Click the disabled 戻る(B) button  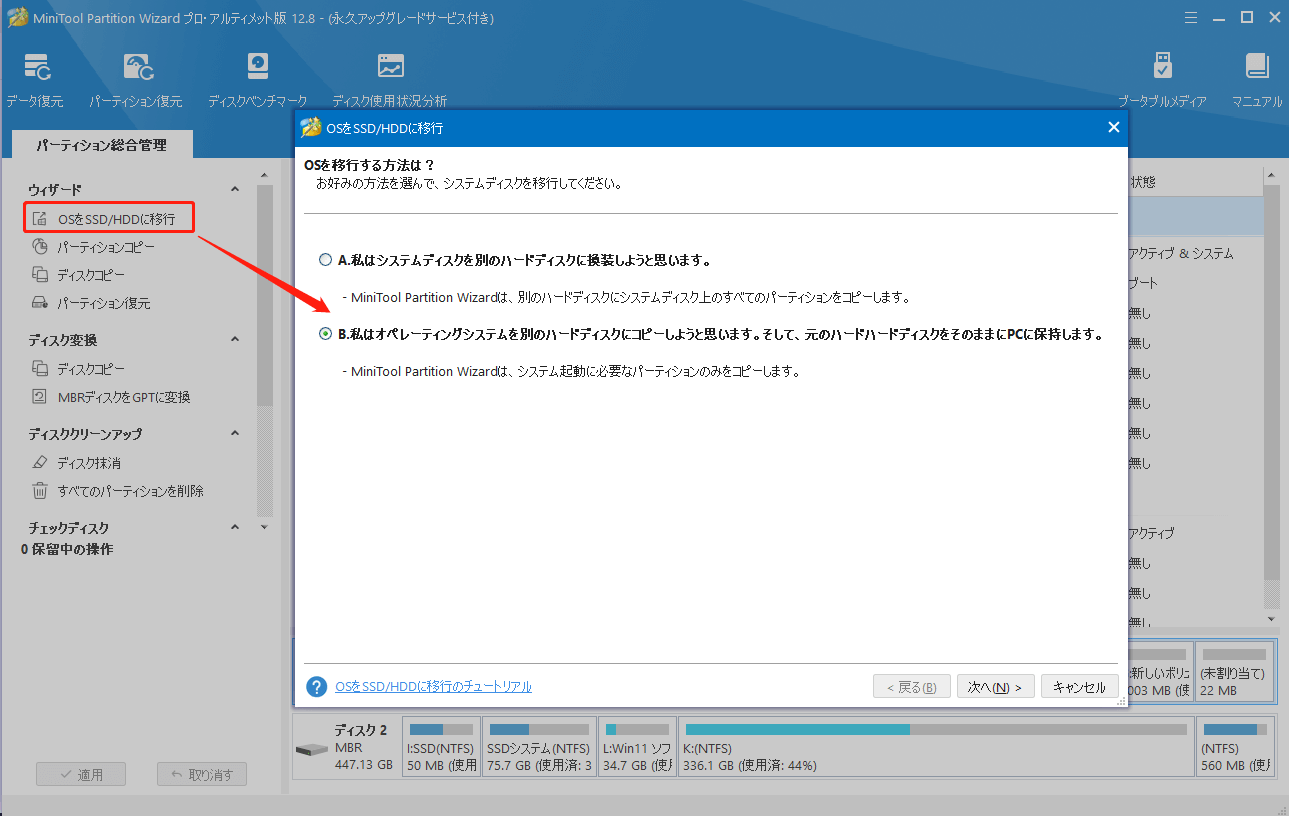(911, 687)
